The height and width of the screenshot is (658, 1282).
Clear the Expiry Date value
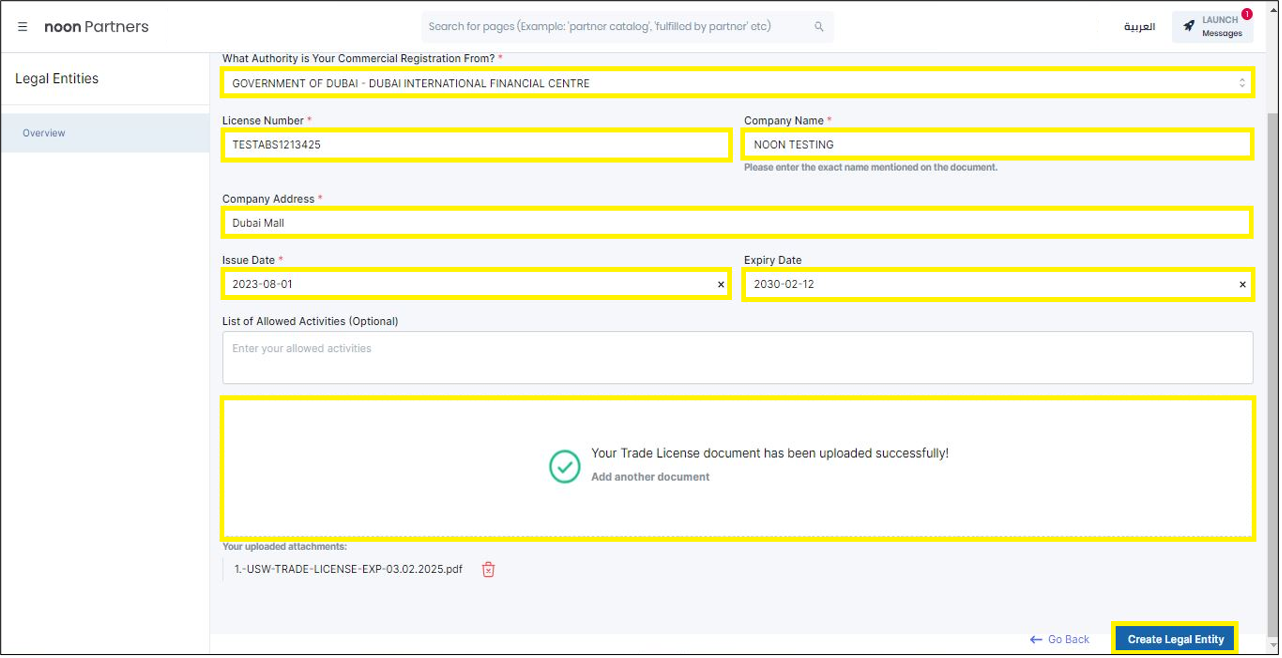(x=1243, y=285)
